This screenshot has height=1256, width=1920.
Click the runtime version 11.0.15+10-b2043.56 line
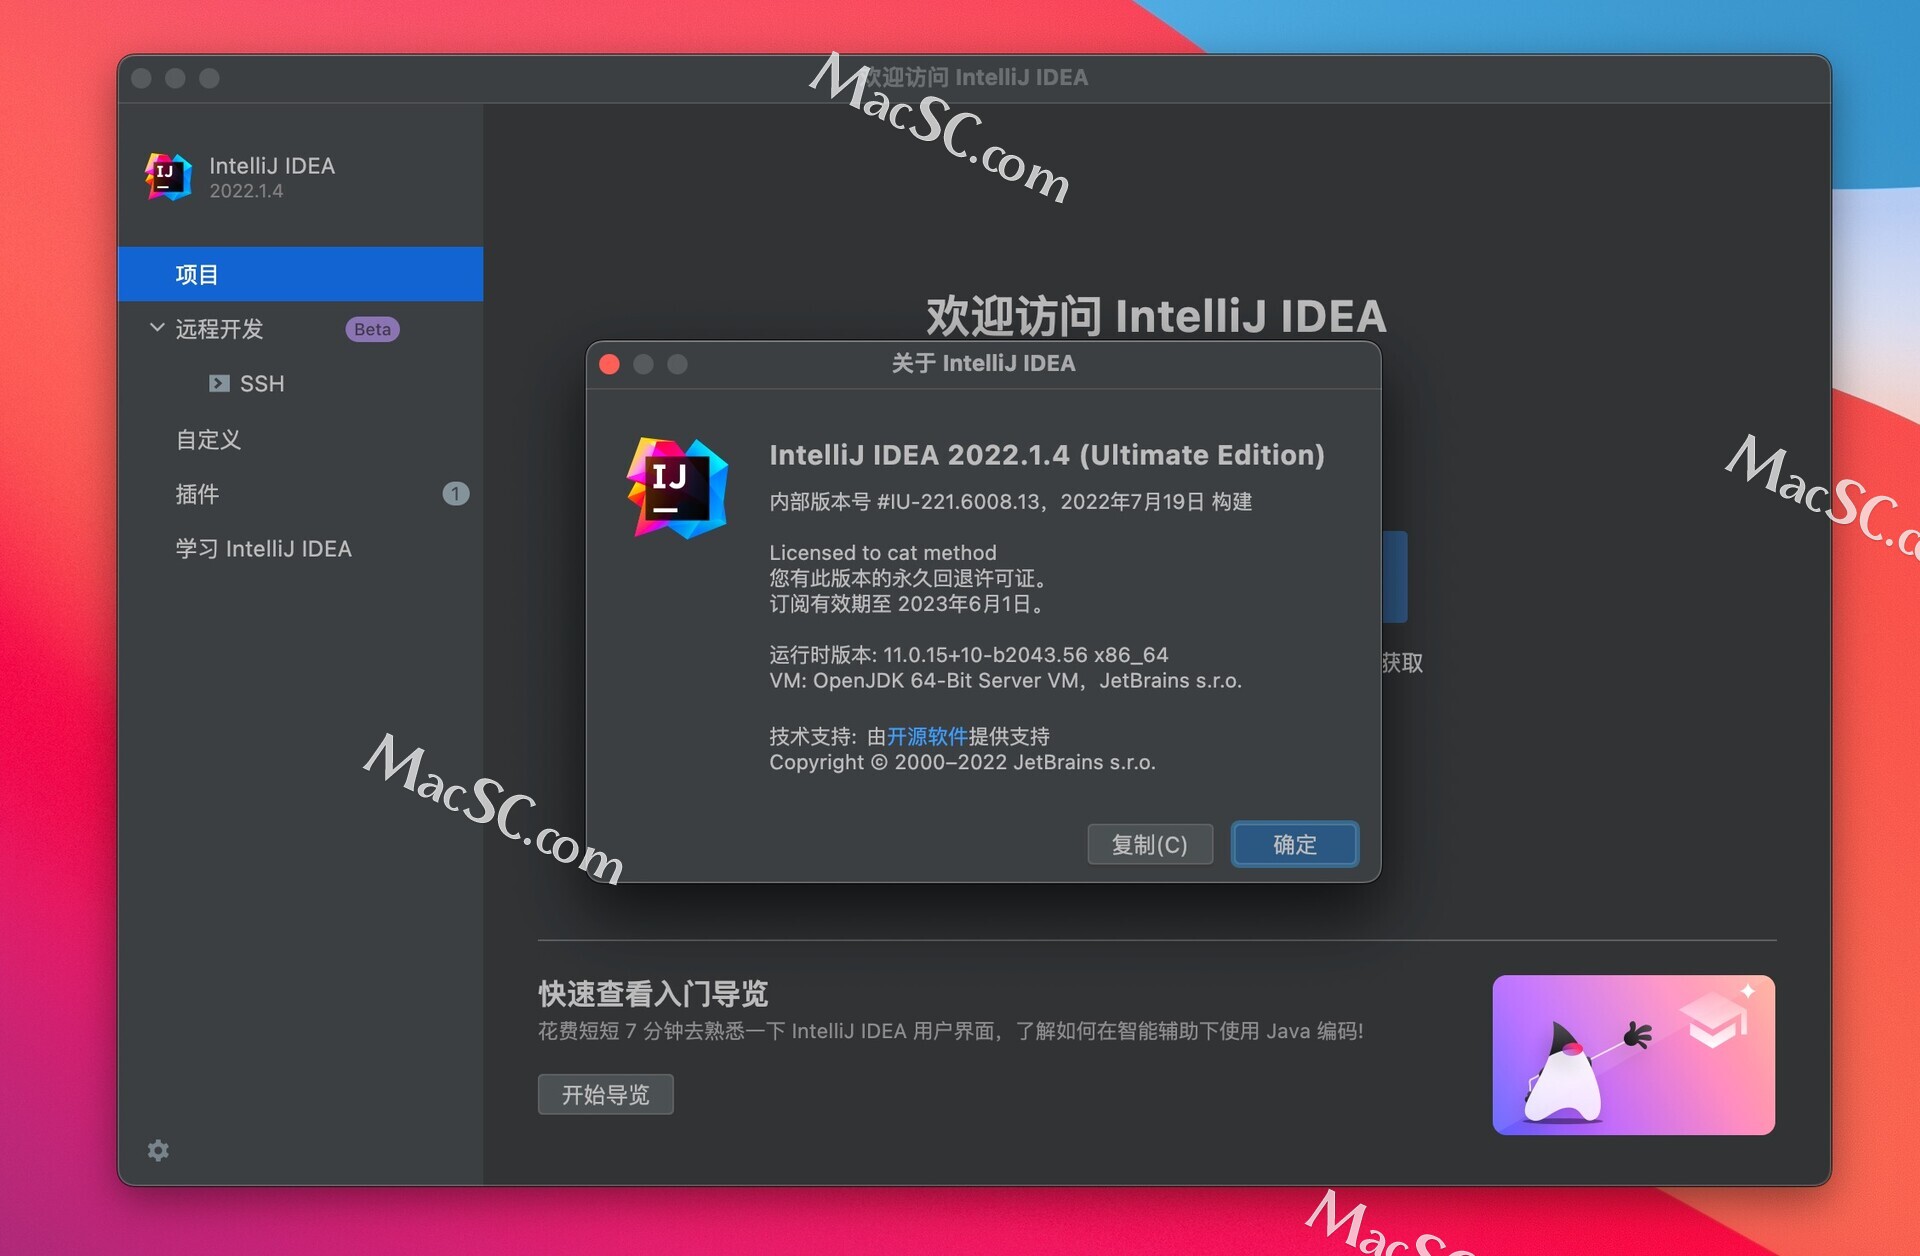tap(968, 655)
